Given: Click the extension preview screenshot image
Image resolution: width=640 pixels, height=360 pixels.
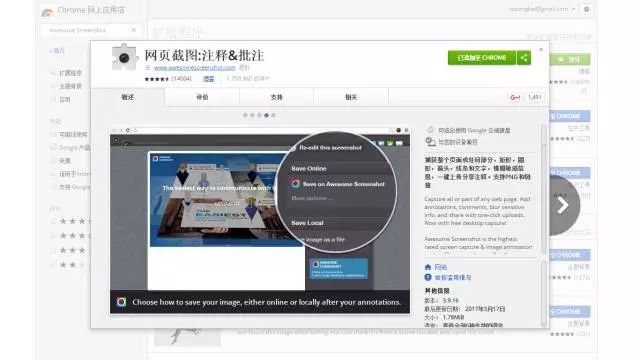Looking at the screenshot, I should click(x=260, y=220).
